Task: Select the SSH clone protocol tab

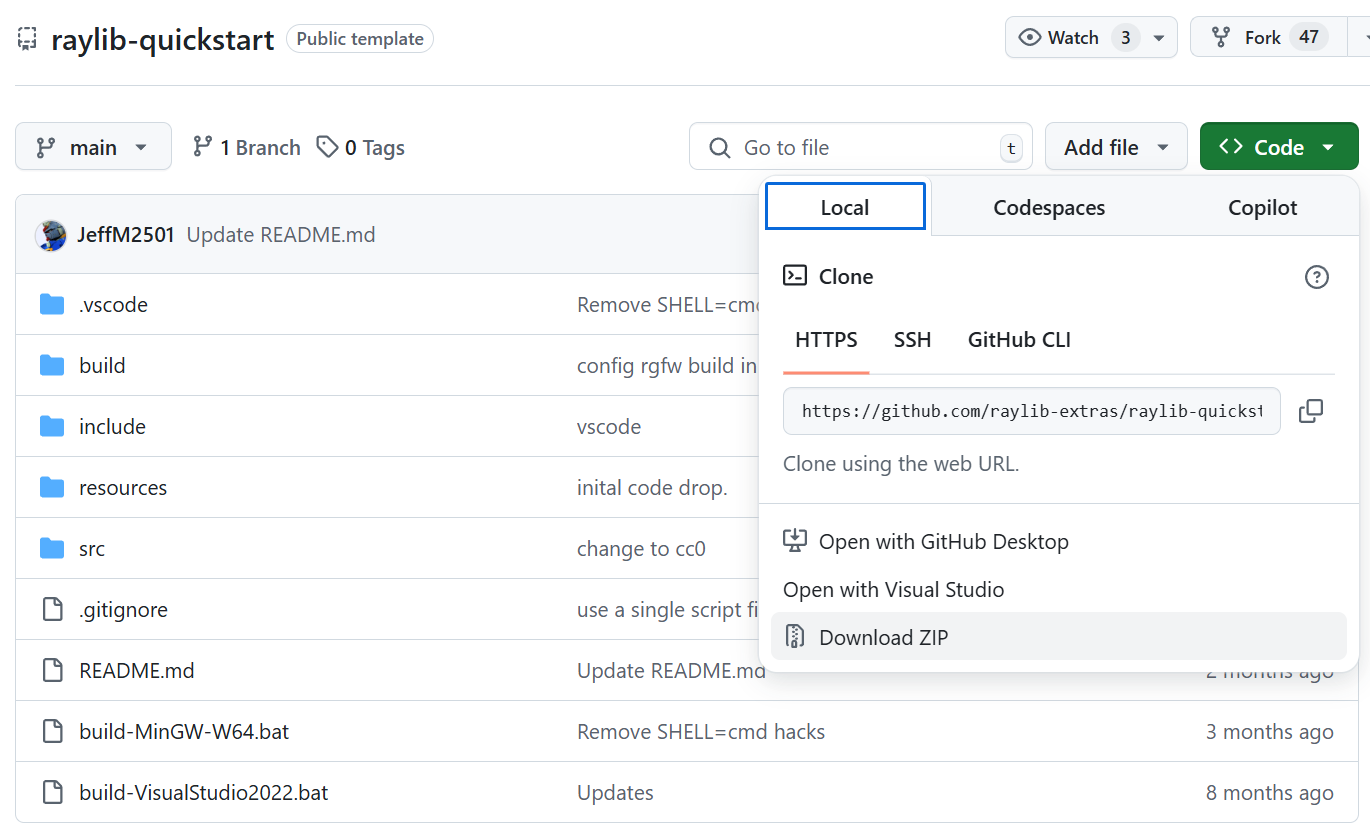Action: tap(912, 340)
